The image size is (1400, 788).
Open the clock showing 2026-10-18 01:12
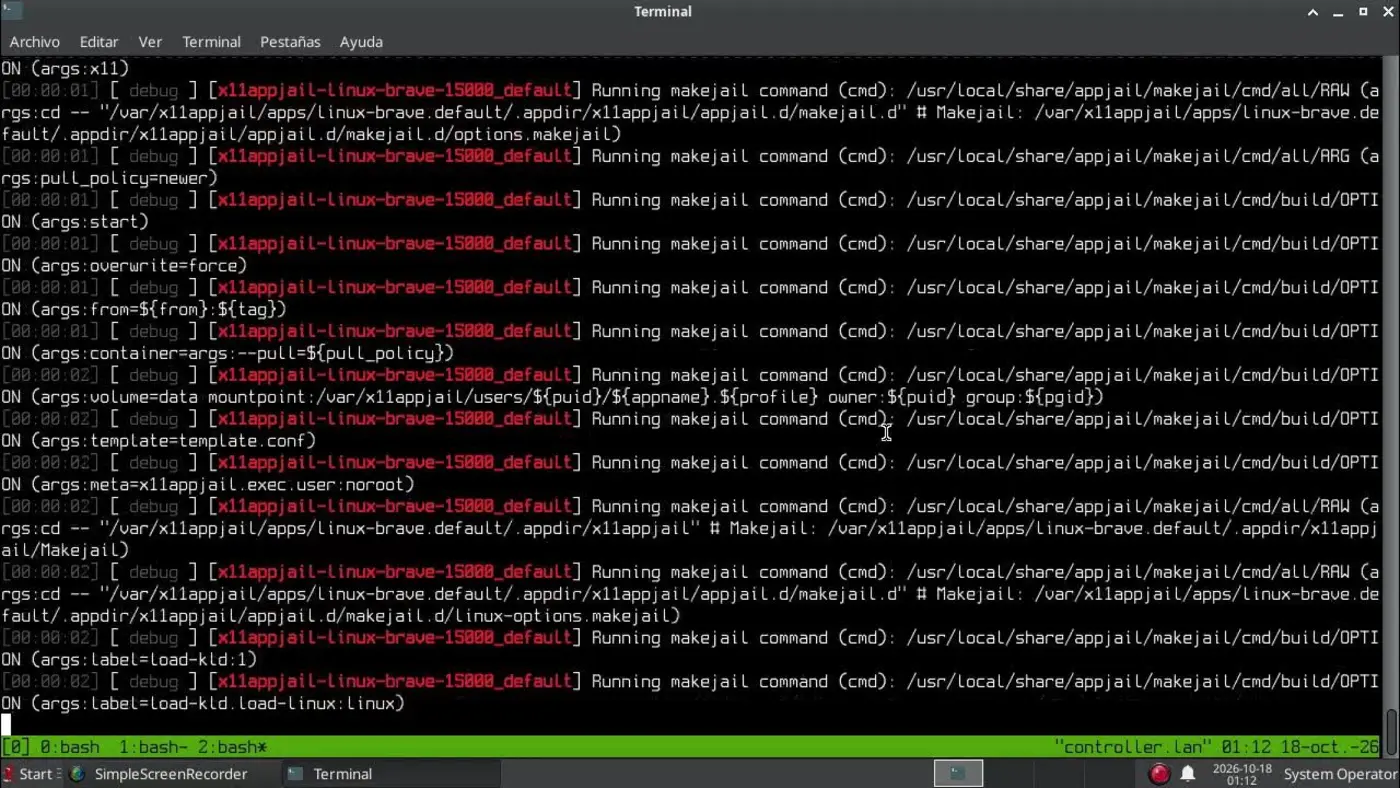pyautogui.click(x=1241, y=774)
